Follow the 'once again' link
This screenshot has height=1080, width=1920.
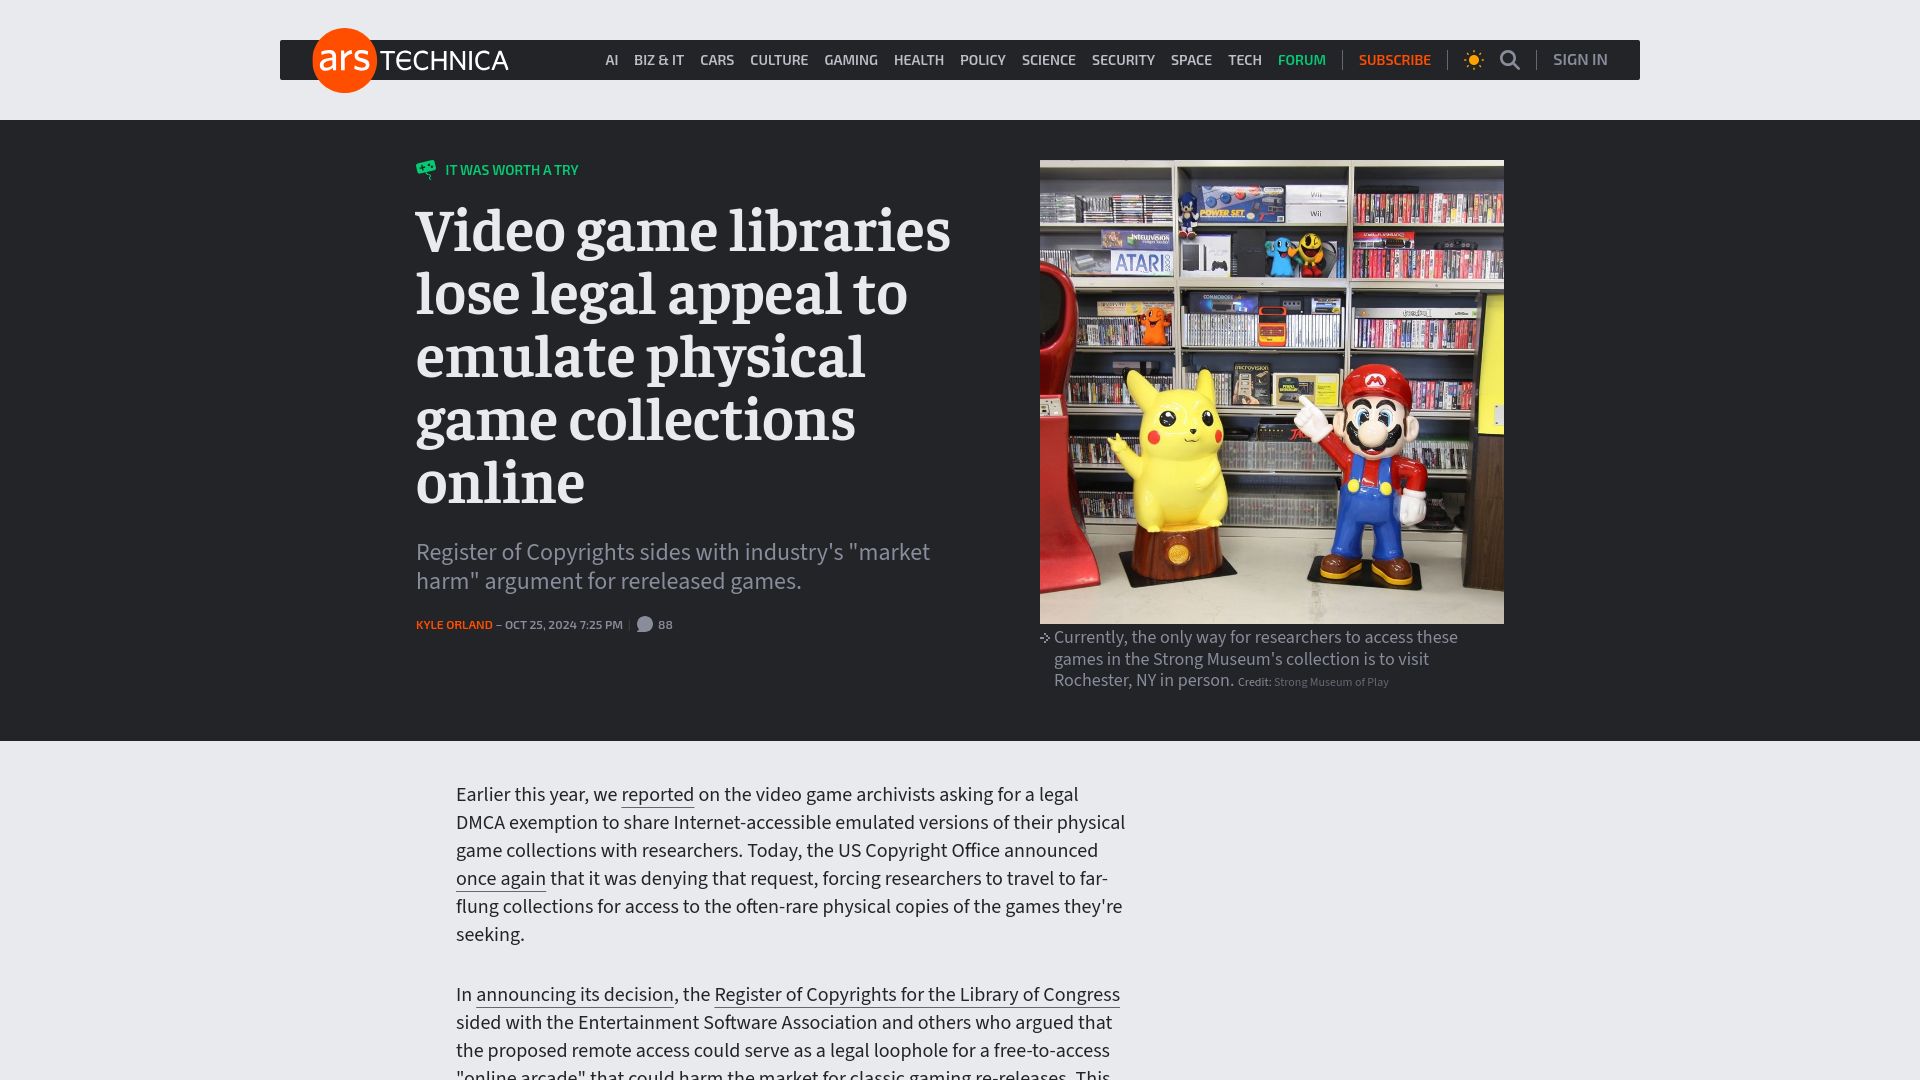[x=501, y=879]
